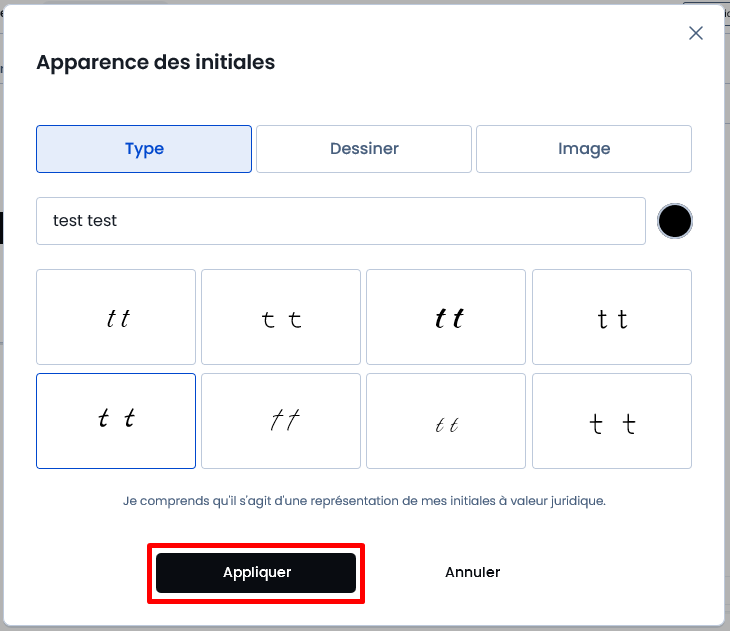
Task: Open the Dessiner tab
Action: [x=364, y=149]
